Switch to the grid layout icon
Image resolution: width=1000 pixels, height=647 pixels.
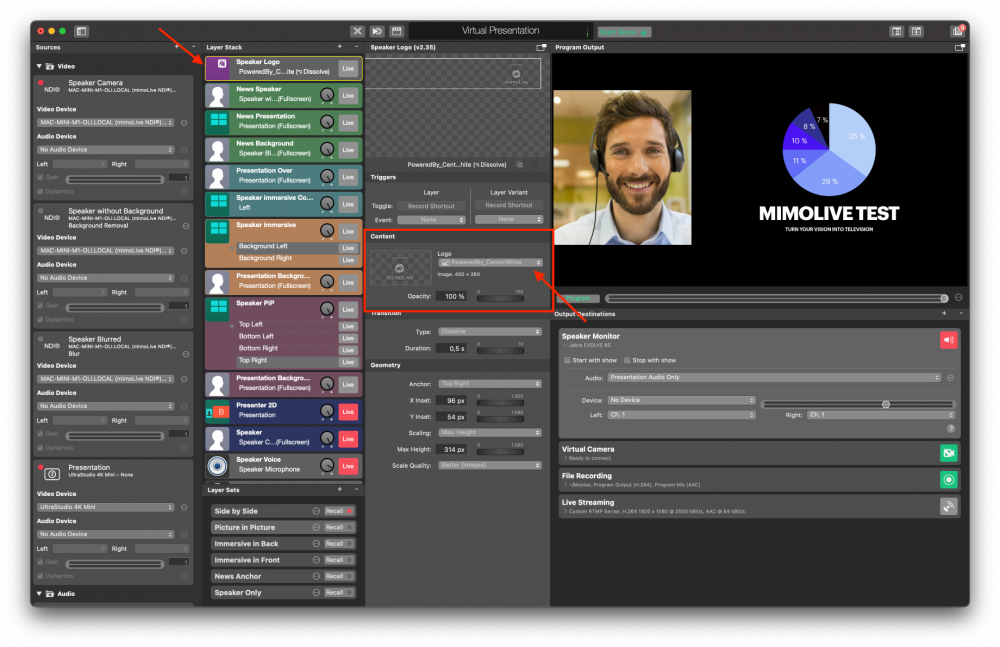tap(916, 31)
